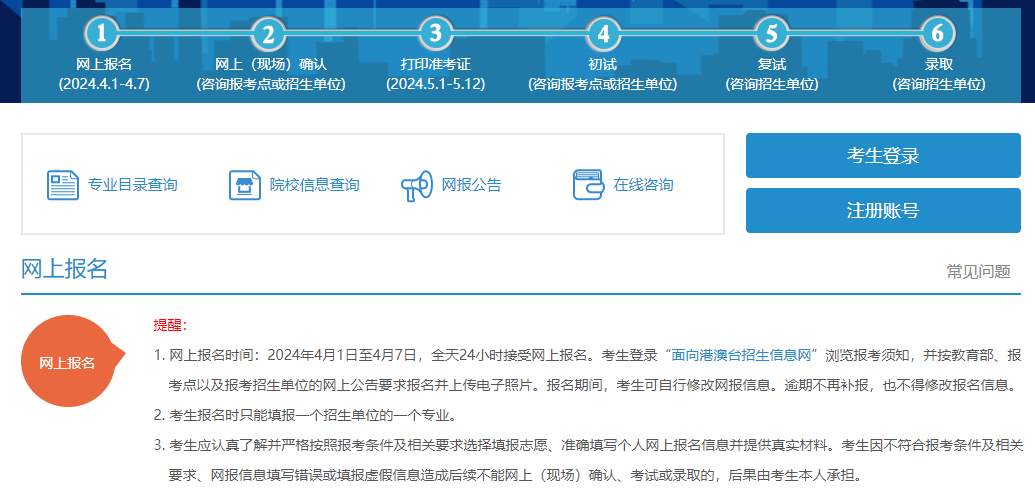This screenshot has height=492, width=1035.
Task: Click the line 考生报名时只能填报一个招生单位的一个专业
Action: (x=305, y=415)
